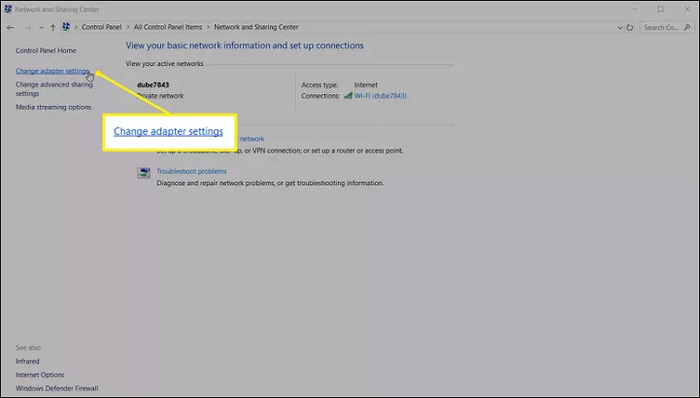Minimize the Network and Sharing Center window
Viewport: 700px width, 398px height.
click(634, 9)
